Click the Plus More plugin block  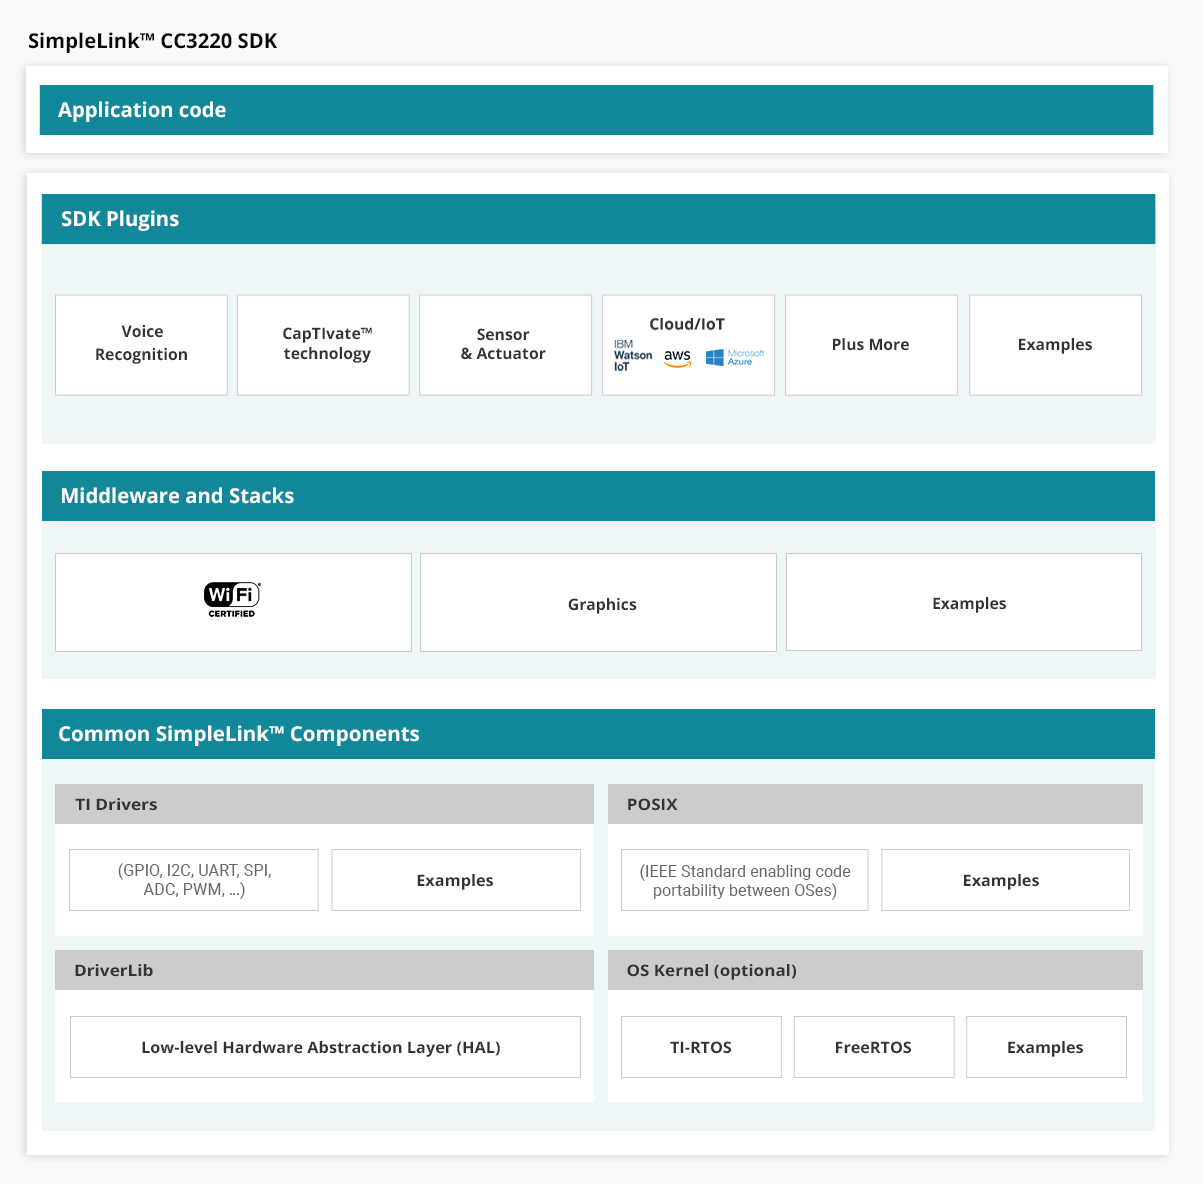(870, 344)
